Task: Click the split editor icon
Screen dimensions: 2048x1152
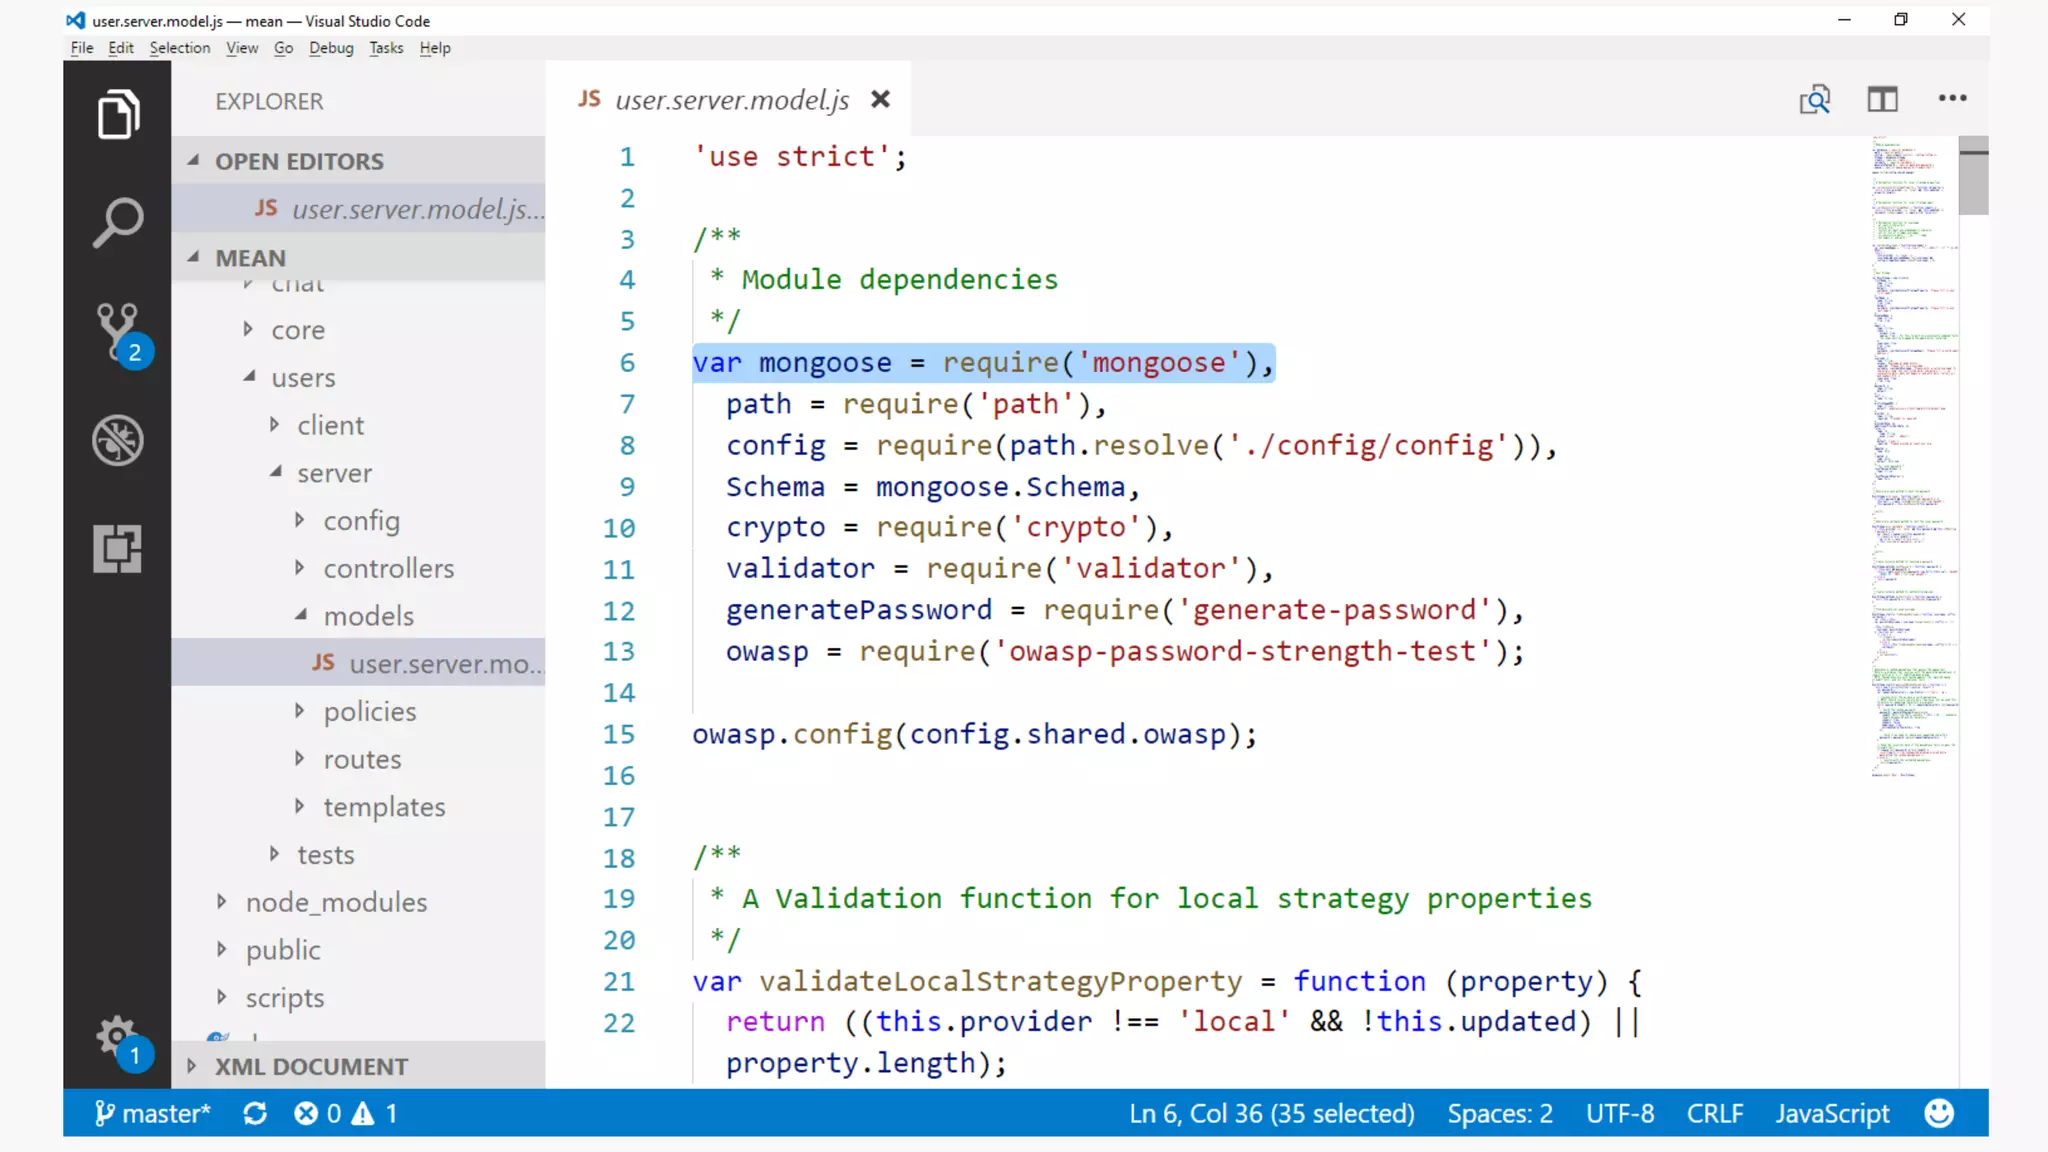Action: point(1882,99)
